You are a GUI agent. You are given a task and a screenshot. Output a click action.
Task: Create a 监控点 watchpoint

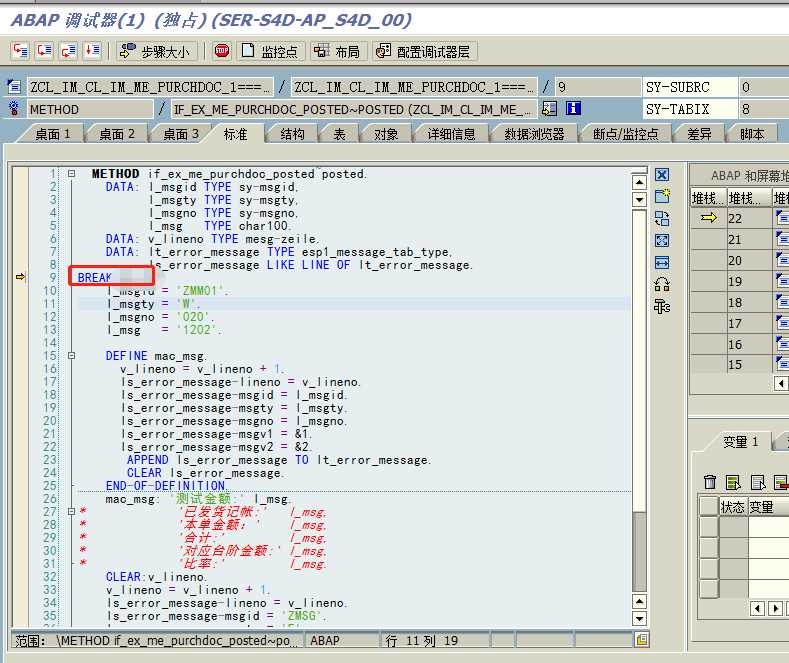(x=270, y=51)
